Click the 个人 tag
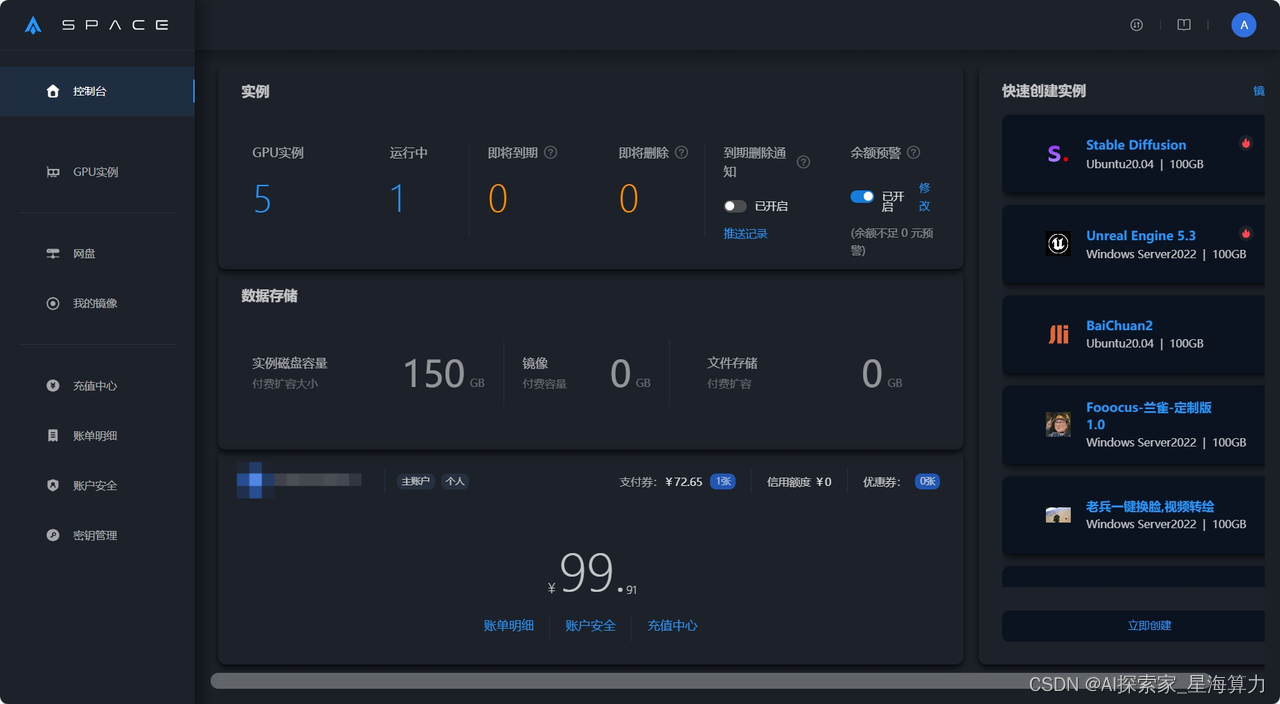1280x704 pixels. click(455, 481)
